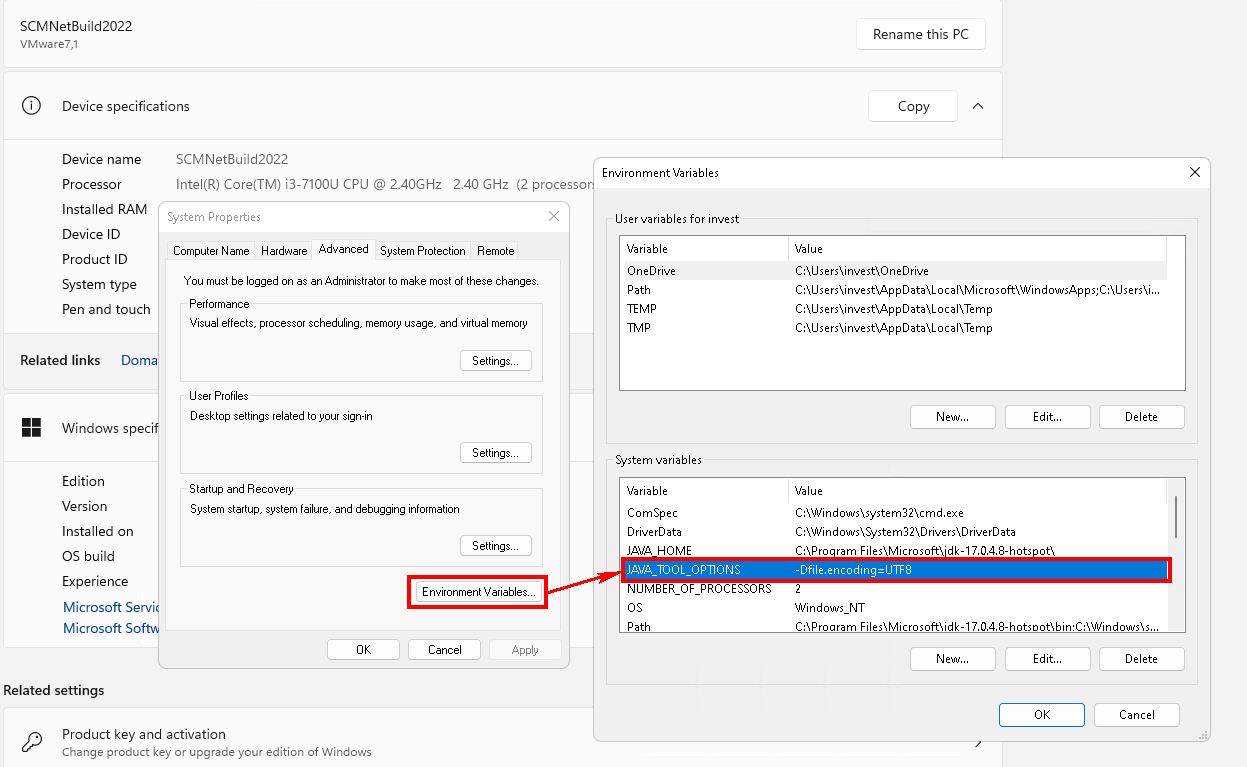Collapse the Device specifications section
This screenshot has height=767, width=1247.
[977, 105]
